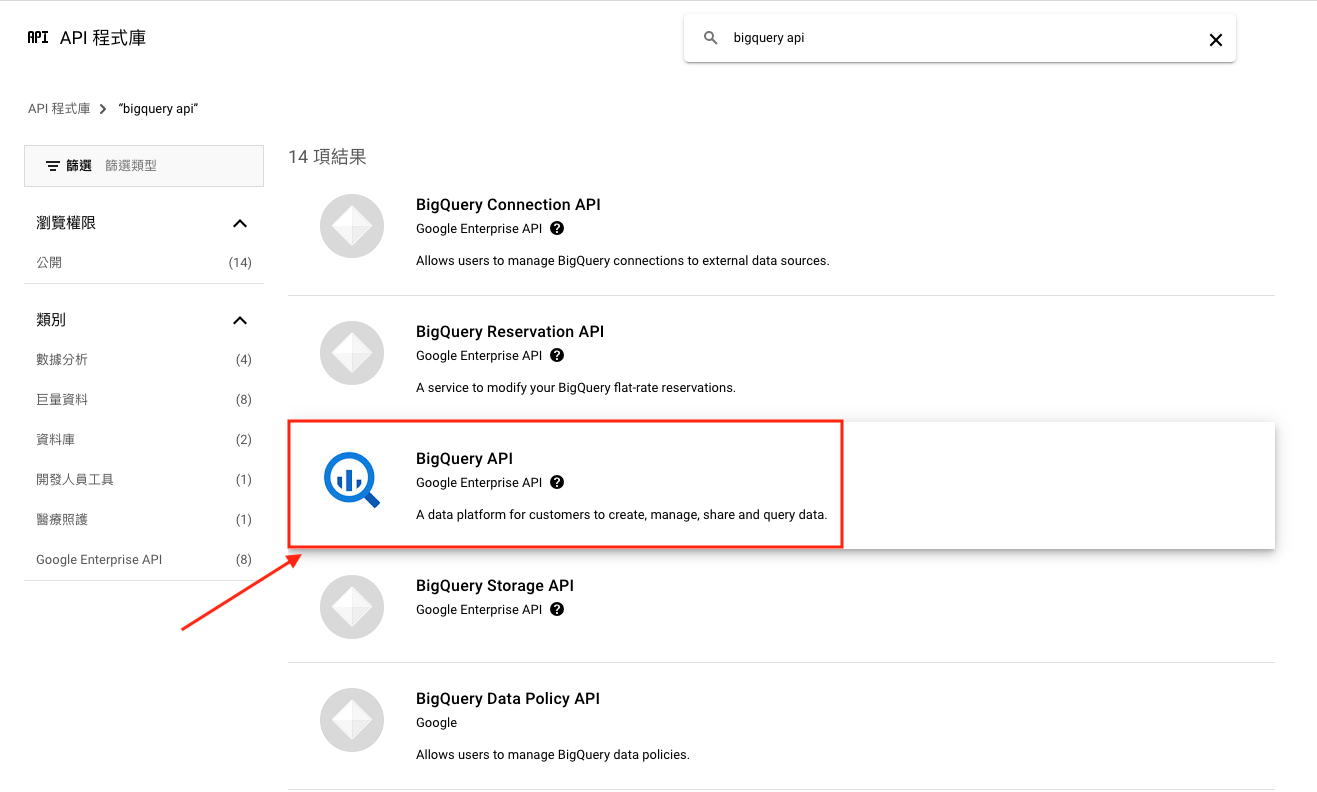This screenshot has width=1317, height=792.
Task: Click help icon for BigQuery Reservation API
Action: pyautogui.click(x=557, y=355)
